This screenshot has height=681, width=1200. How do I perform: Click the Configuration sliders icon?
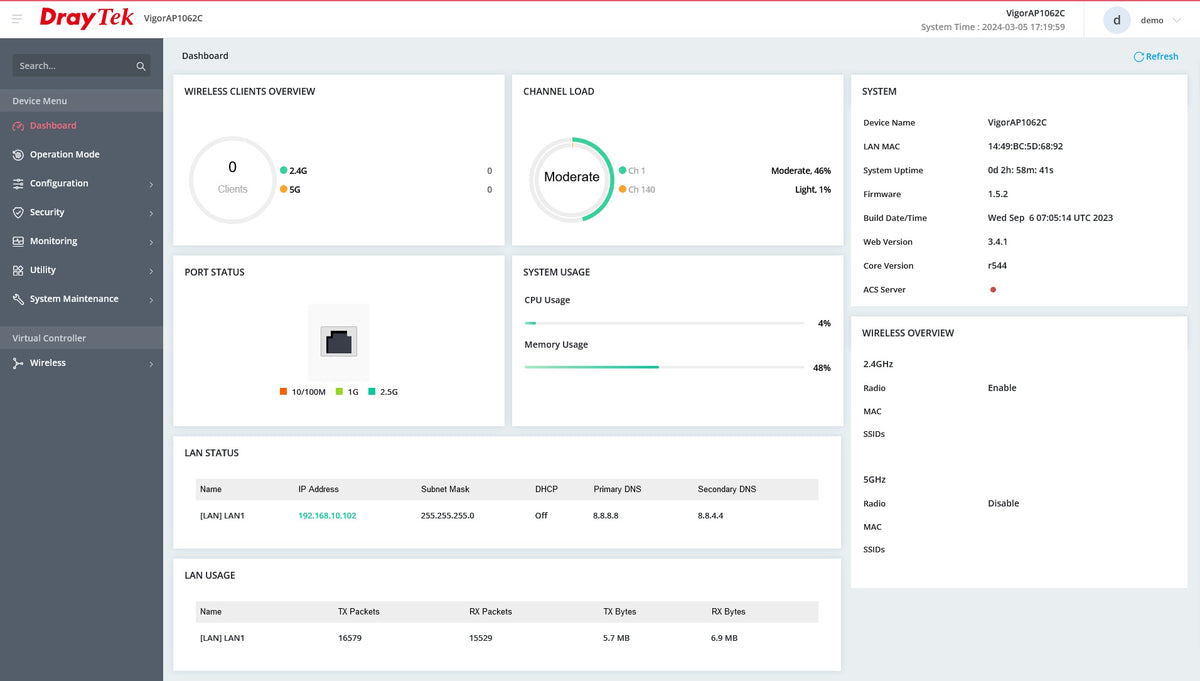pos(19,184)
